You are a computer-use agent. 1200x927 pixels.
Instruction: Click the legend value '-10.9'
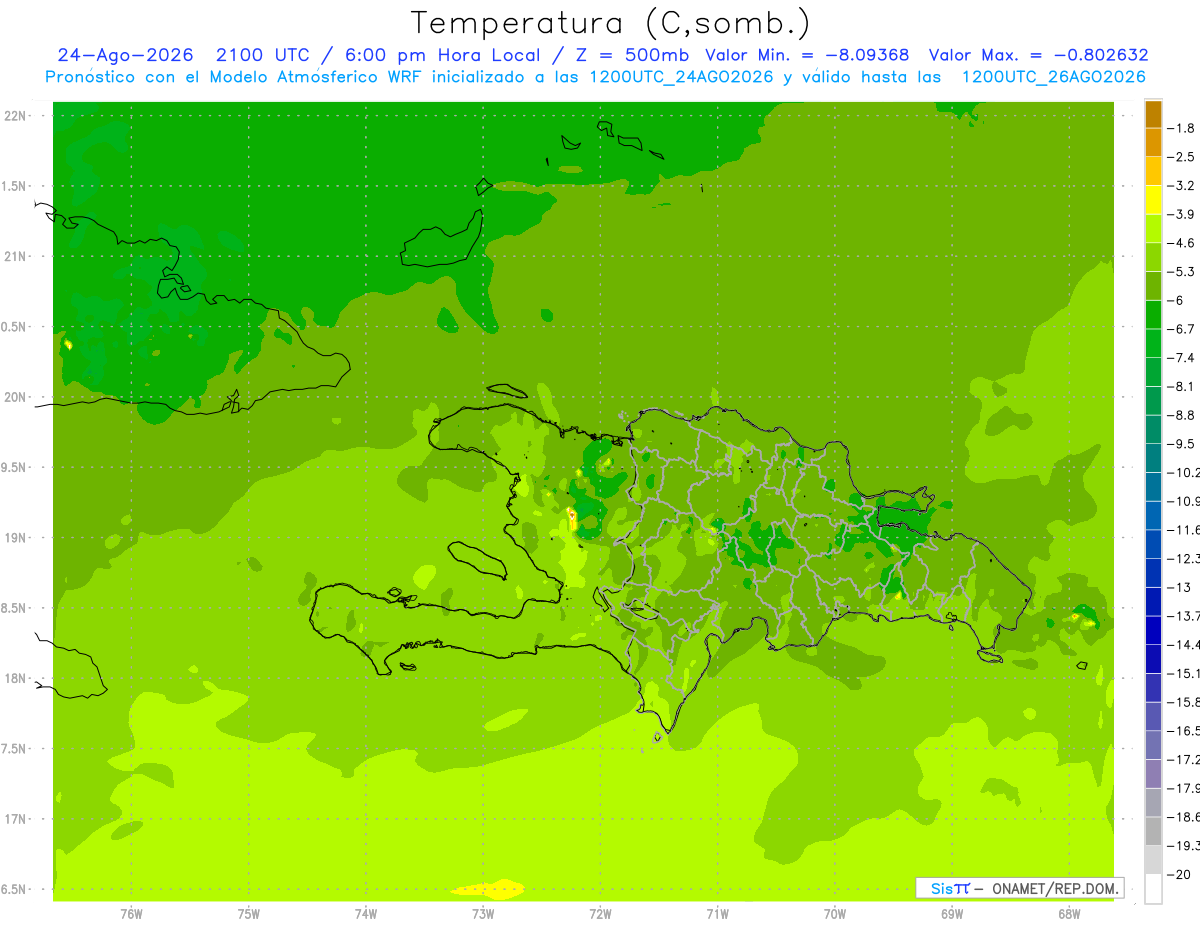(x=1183, y=501)
